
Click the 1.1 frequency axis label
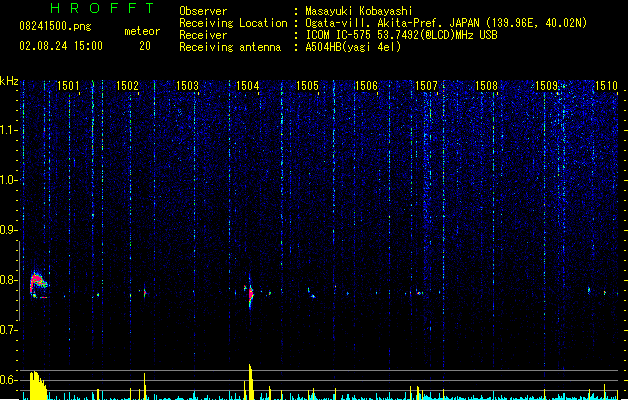pyautogui.click(x=8, y=130)
